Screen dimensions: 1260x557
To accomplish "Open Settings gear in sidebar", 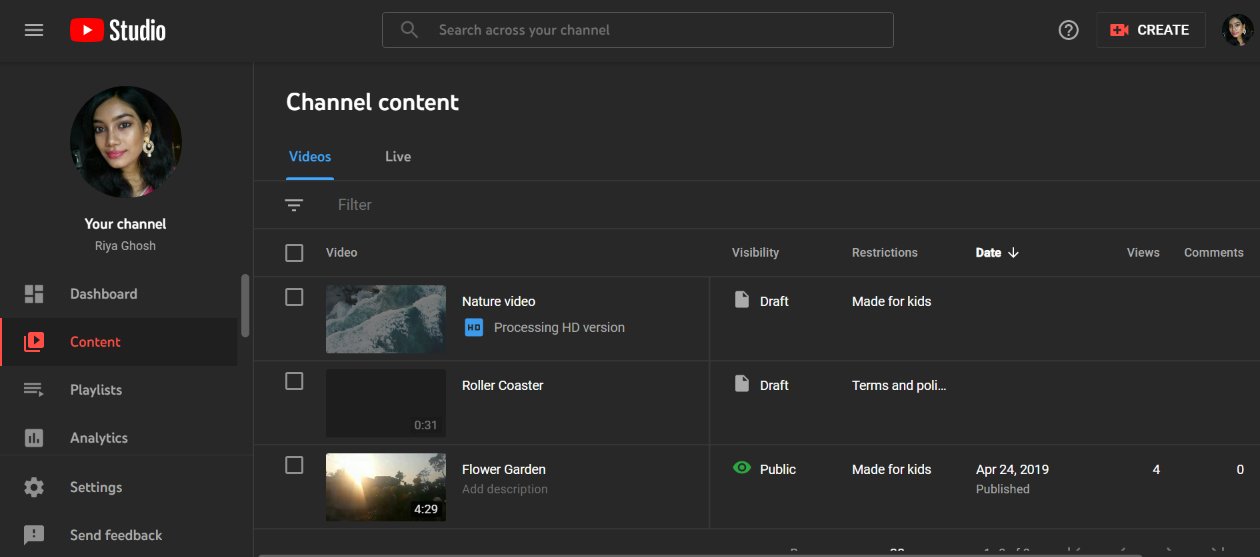I will pos(95,487).
